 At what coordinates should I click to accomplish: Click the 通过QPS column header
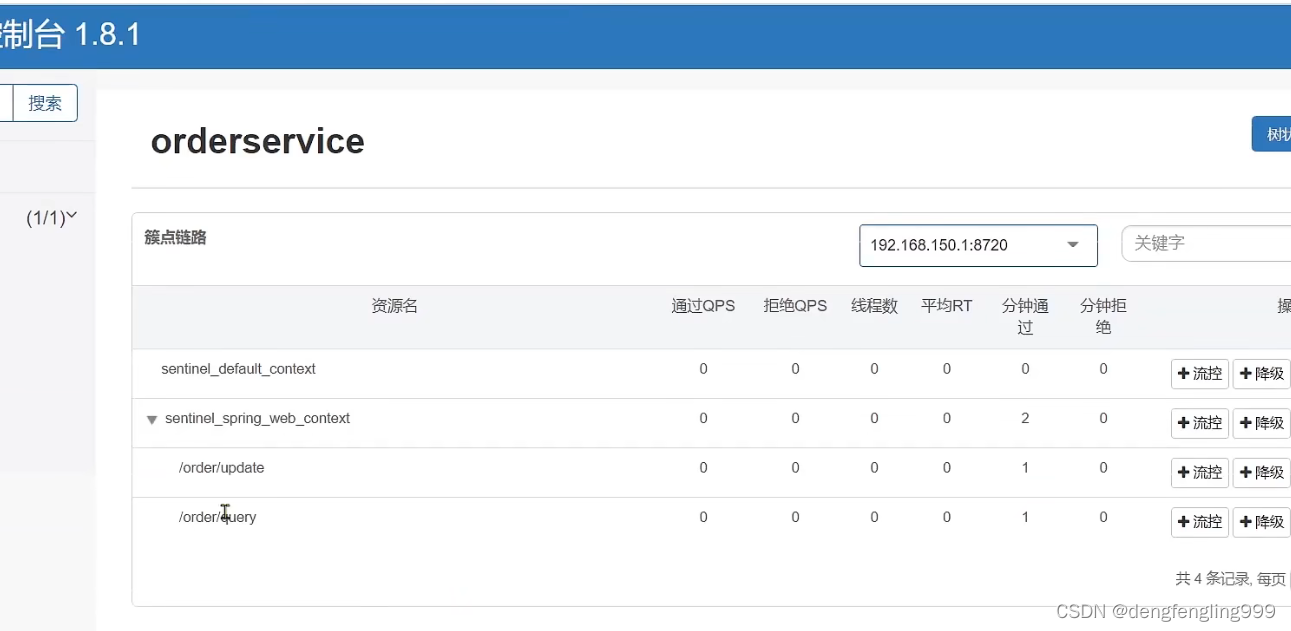coord(703,306)
